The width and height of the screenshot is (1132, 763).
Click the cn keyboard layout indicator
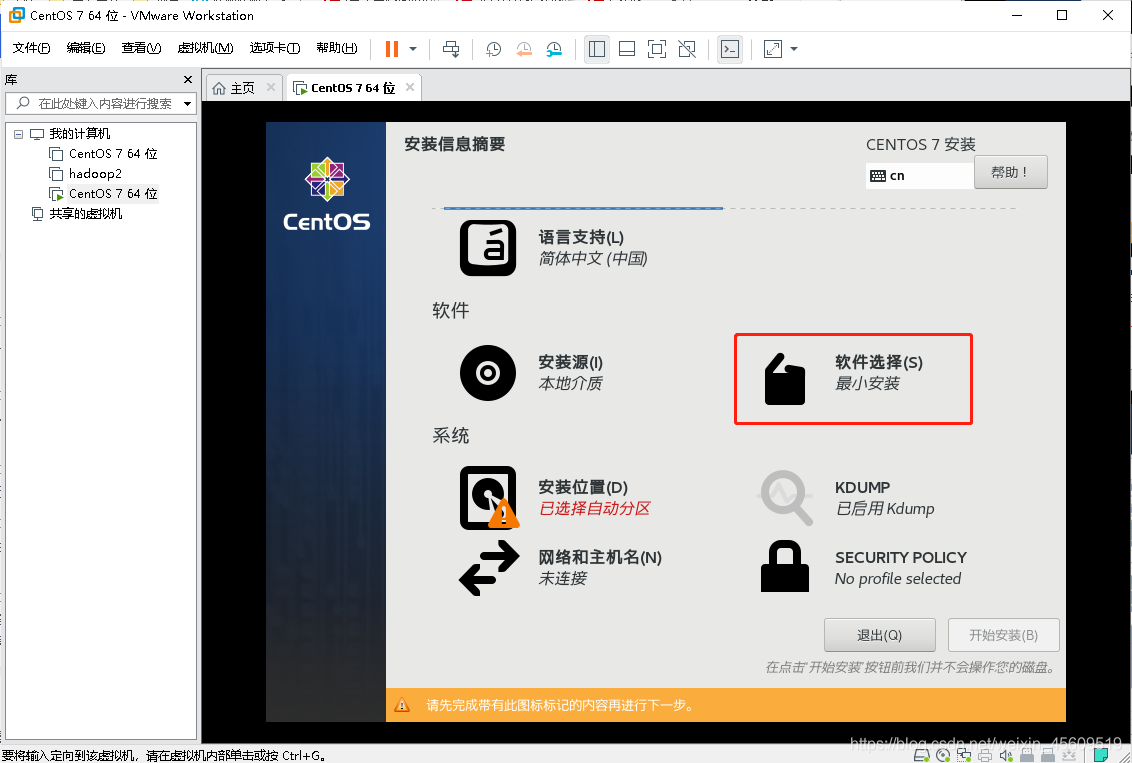[x=919, y=175]
